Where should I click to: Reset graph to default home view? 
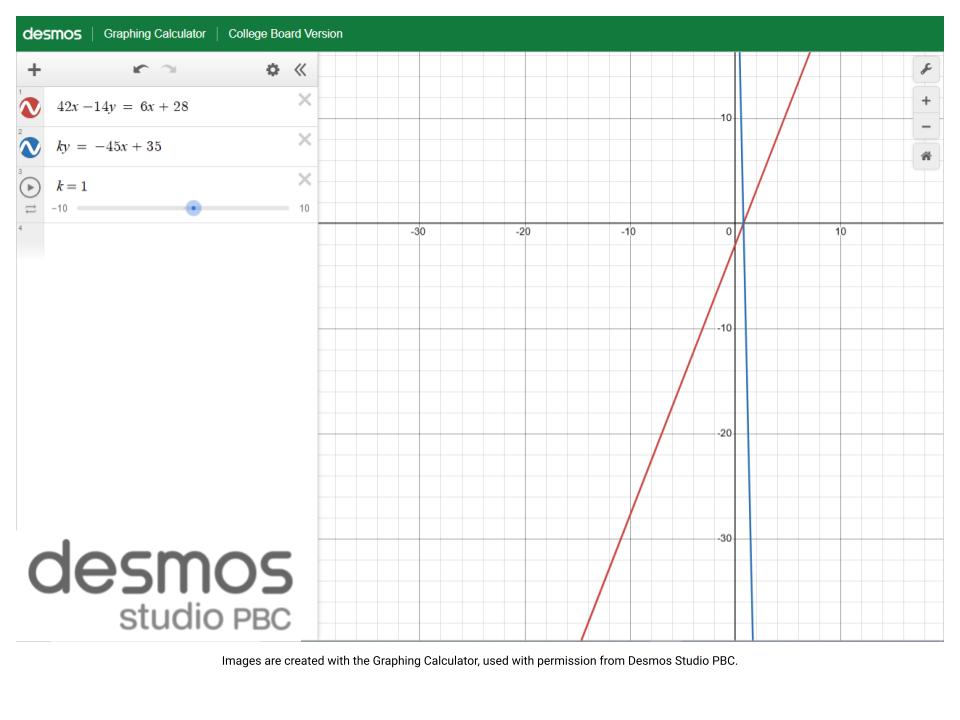tap(926, 156)
